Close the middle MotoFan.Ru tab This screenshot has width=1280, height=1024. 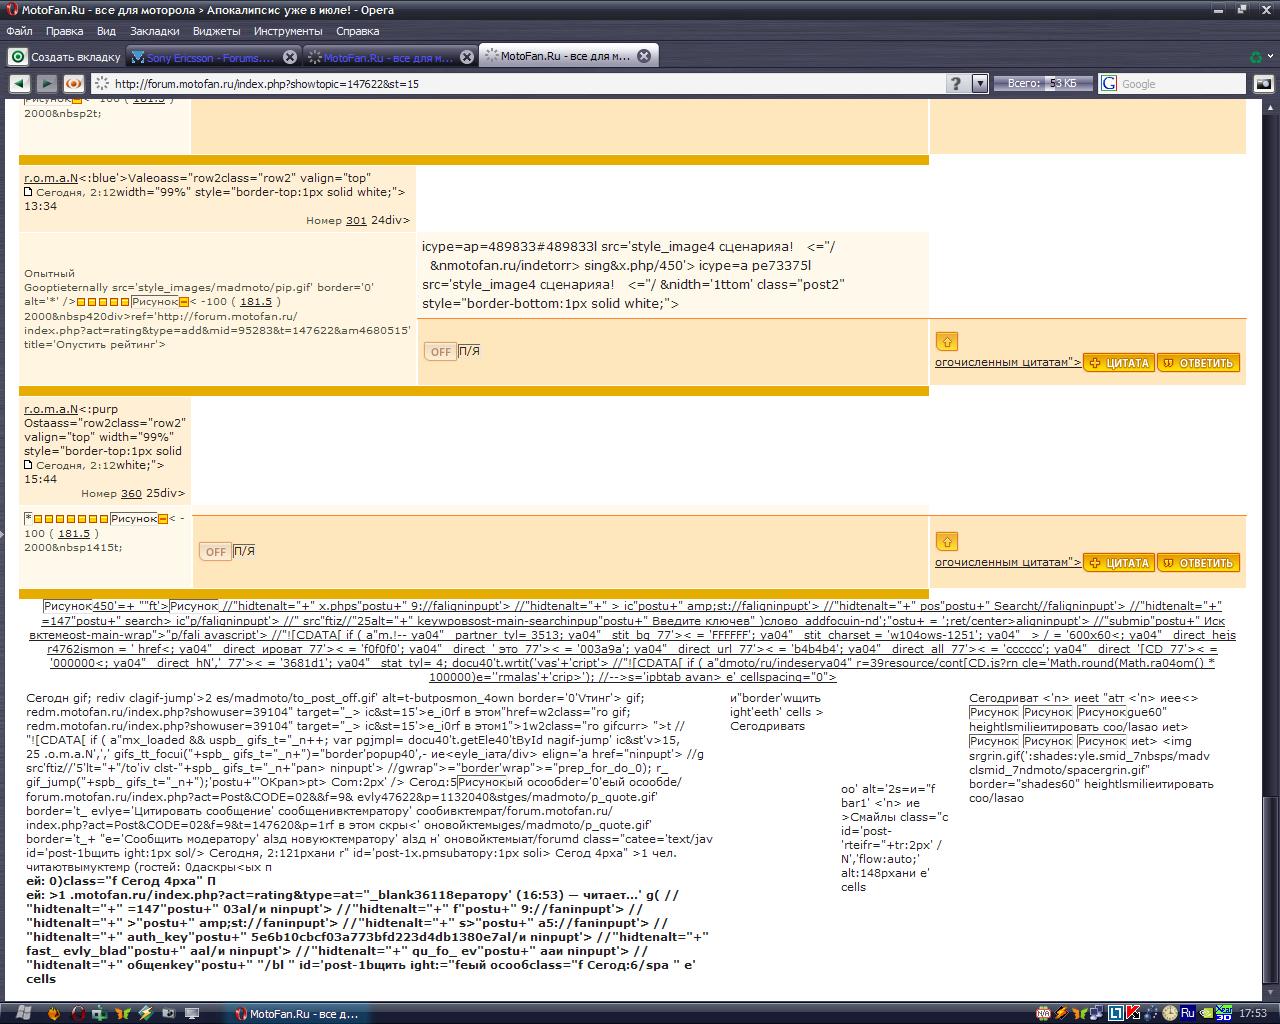(467, 57)
